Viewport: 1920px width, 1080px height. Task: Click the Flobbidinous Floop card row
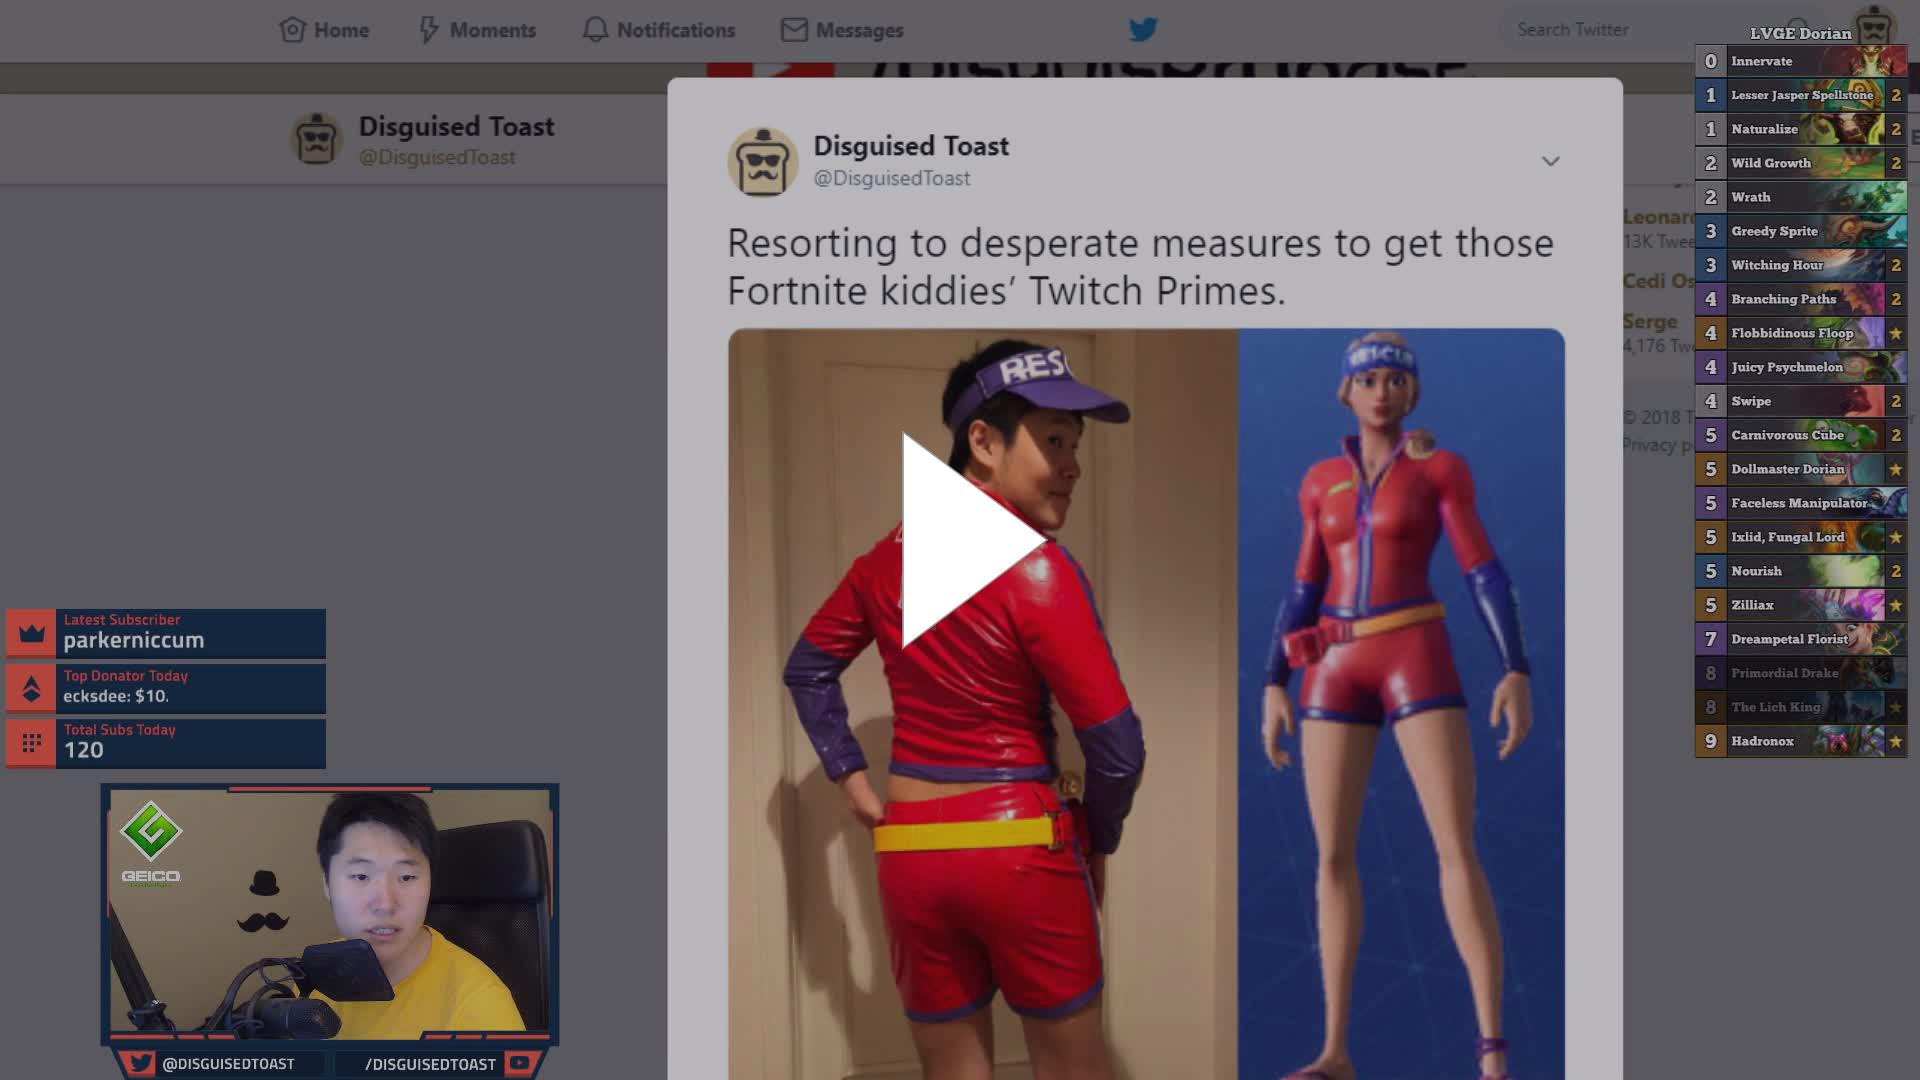[x=1801, y=333]
